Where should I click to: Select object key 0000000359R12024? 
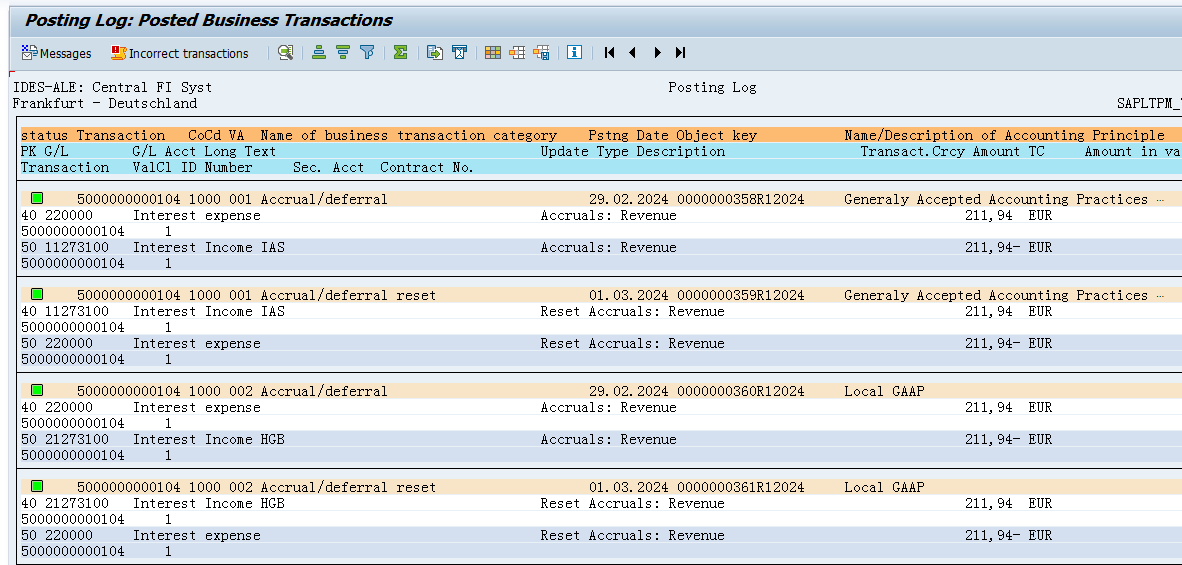[x=740, y=295]
